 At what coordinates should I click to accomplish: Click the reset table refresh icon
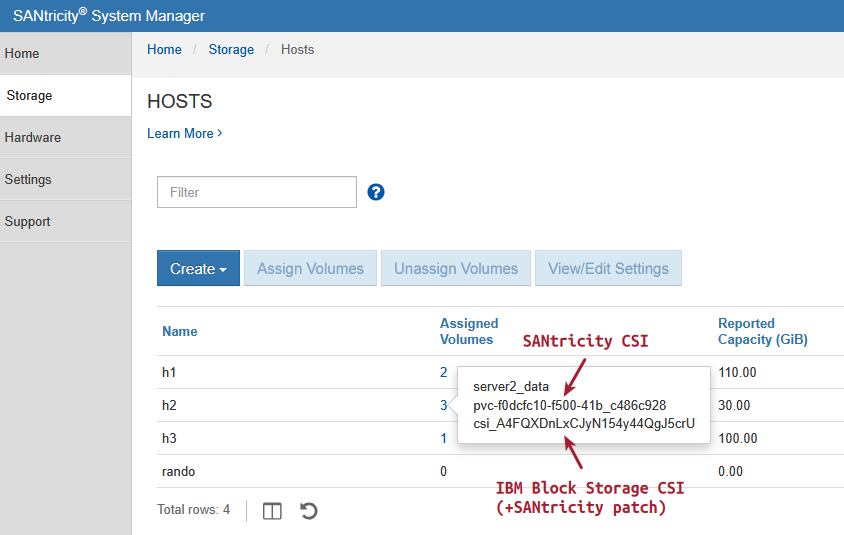(x=308, y=511)
